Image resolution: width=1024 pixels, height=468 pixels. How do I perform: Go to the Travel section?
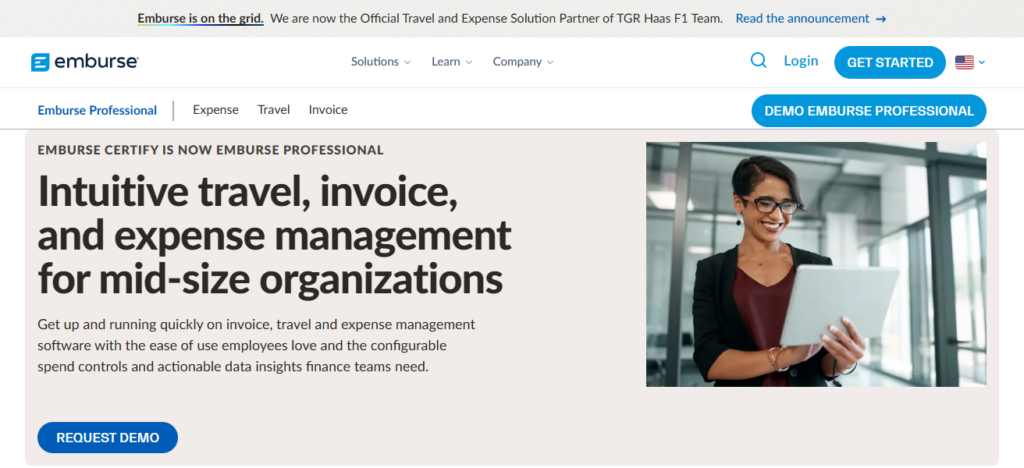coord(274,110)
